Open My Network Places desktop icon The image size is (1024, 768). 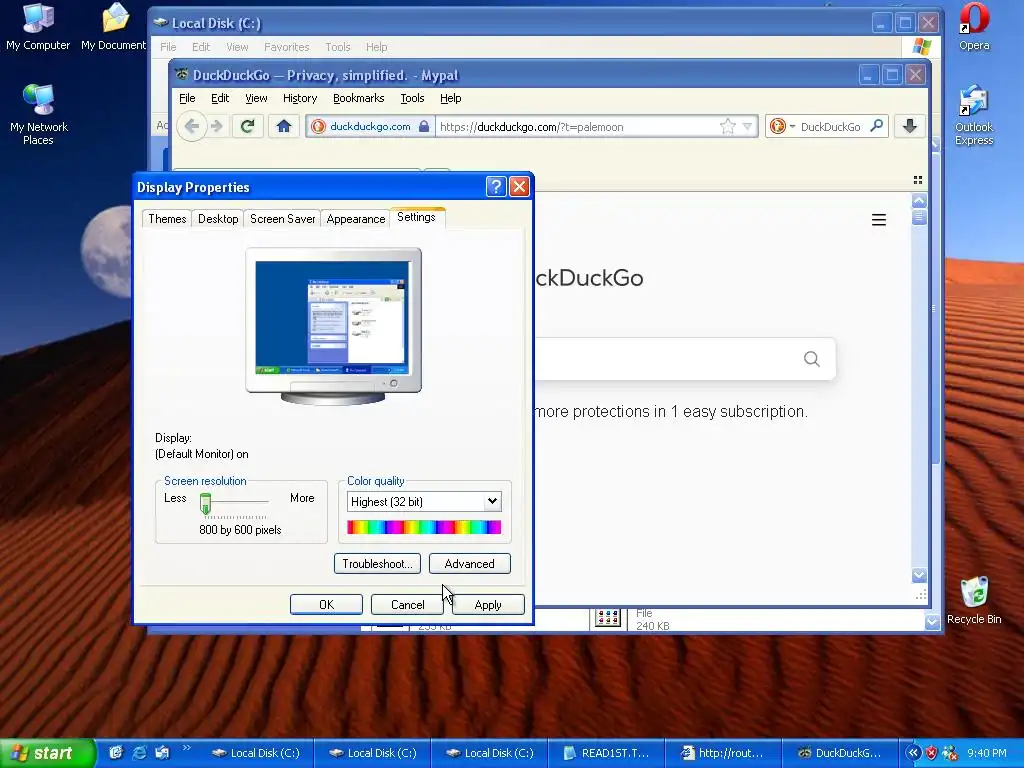point(39,114)
